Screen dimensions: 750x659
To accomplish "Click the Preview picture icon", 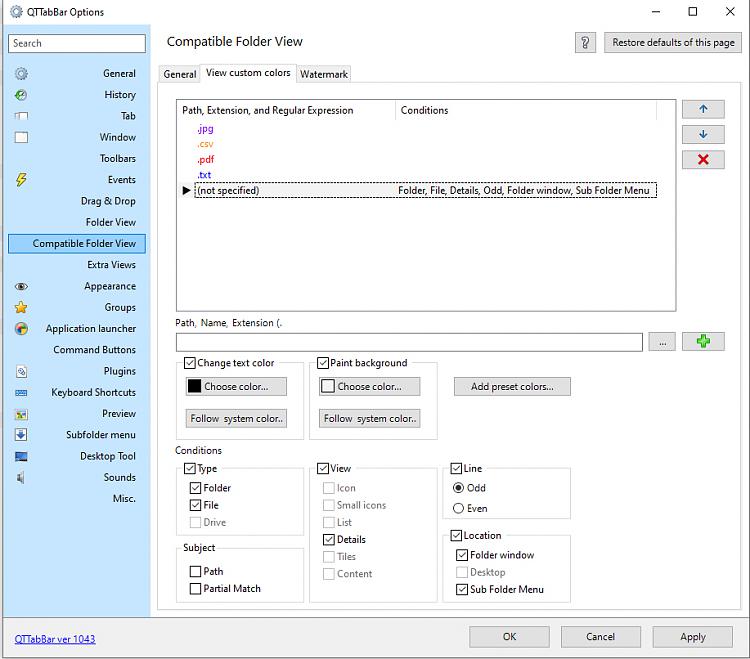I will 21,414.
